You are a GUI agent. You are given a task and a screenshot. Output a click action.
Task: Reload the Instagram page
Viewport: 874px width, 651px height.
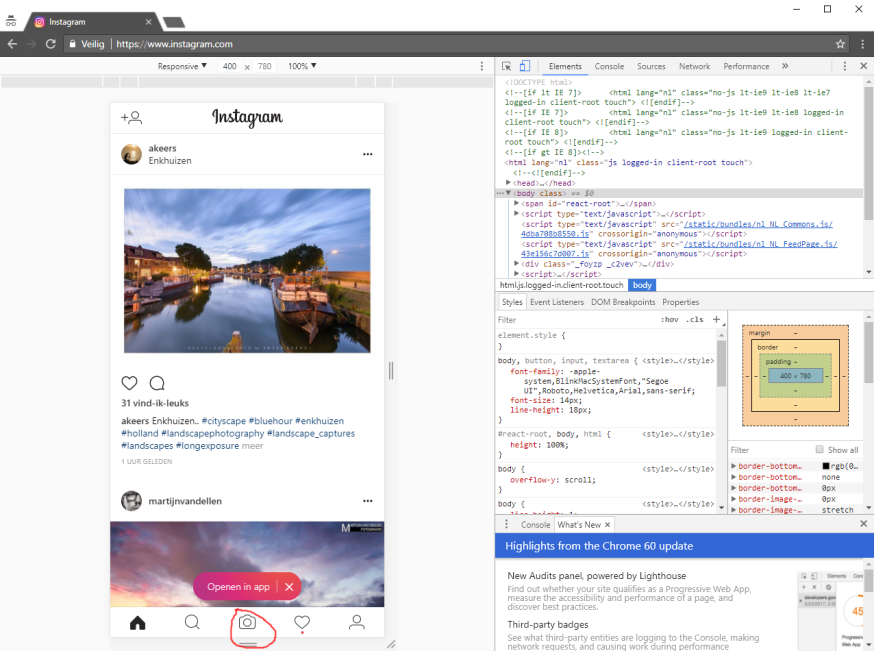tap(51, 44)
